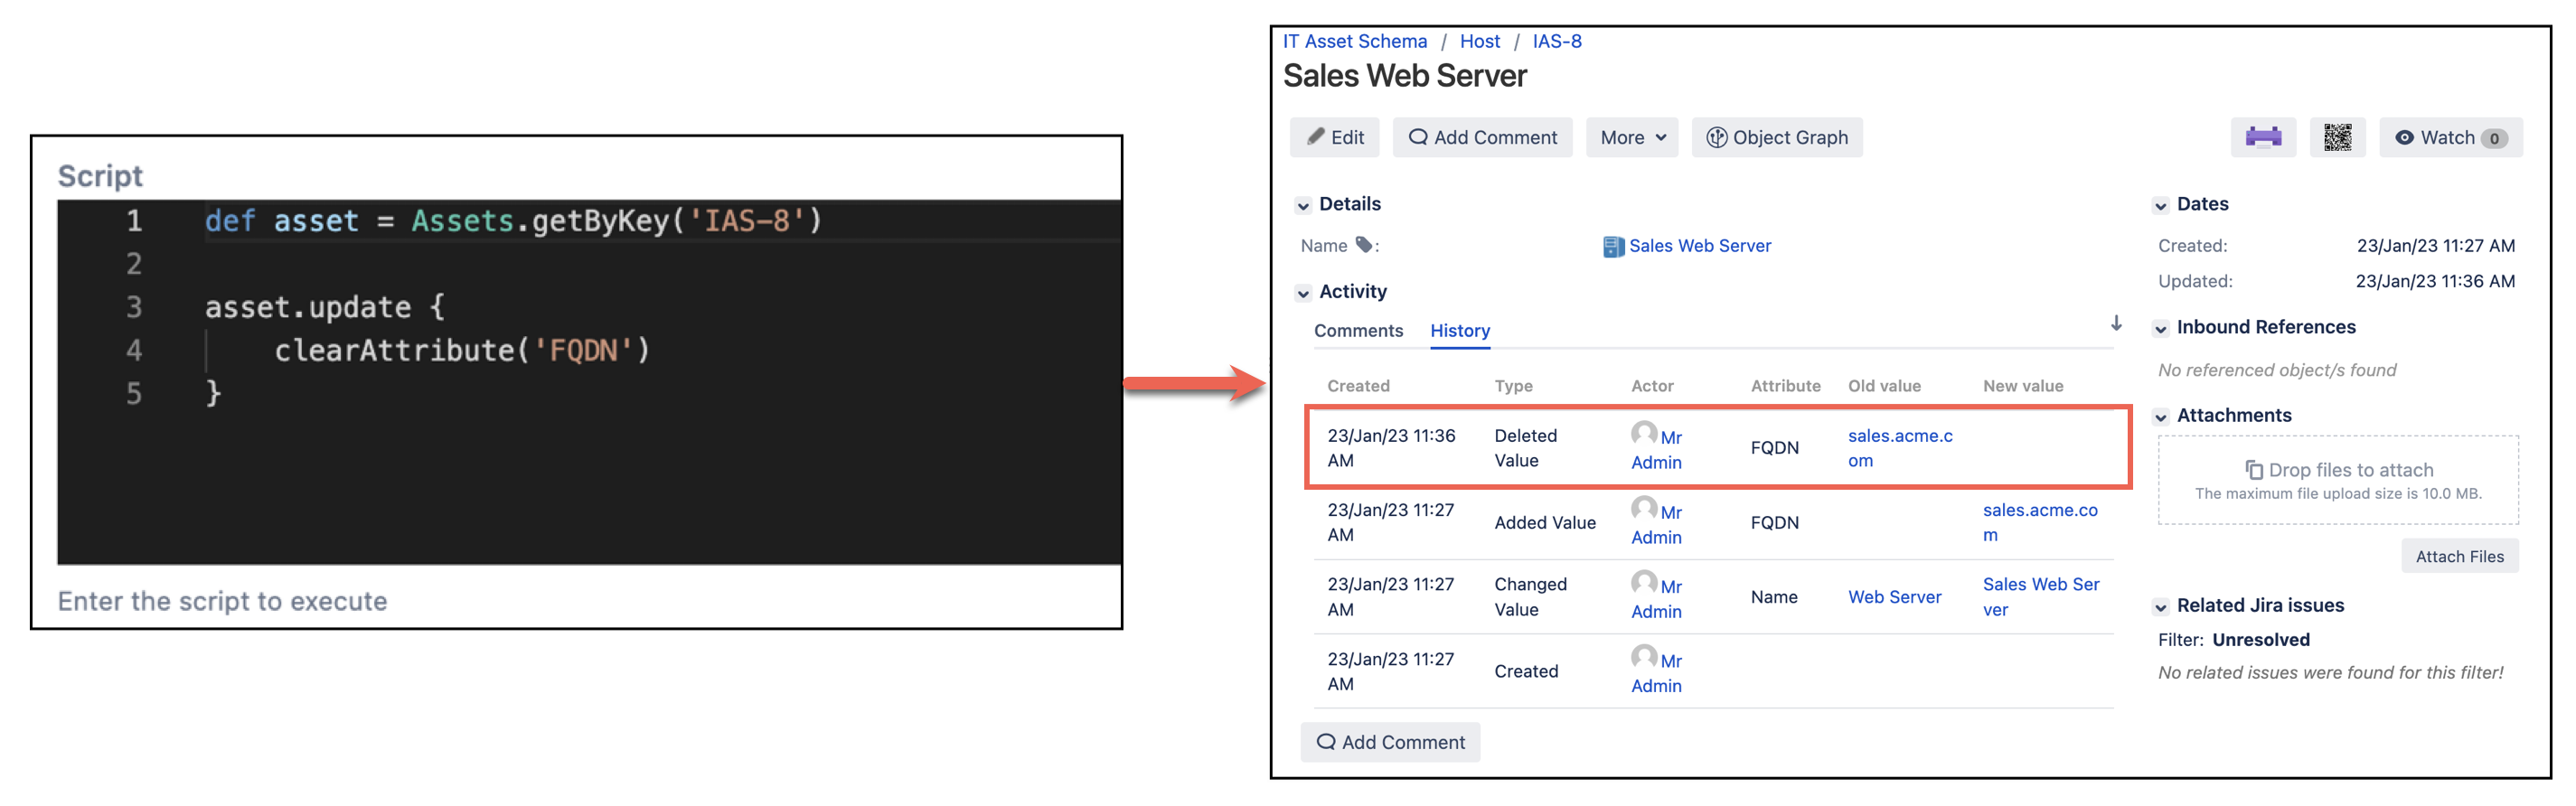The width and height of the screenshot is (2576, 806).
Task: Toggle Watch on this object
Action: tap(2450, 137)
